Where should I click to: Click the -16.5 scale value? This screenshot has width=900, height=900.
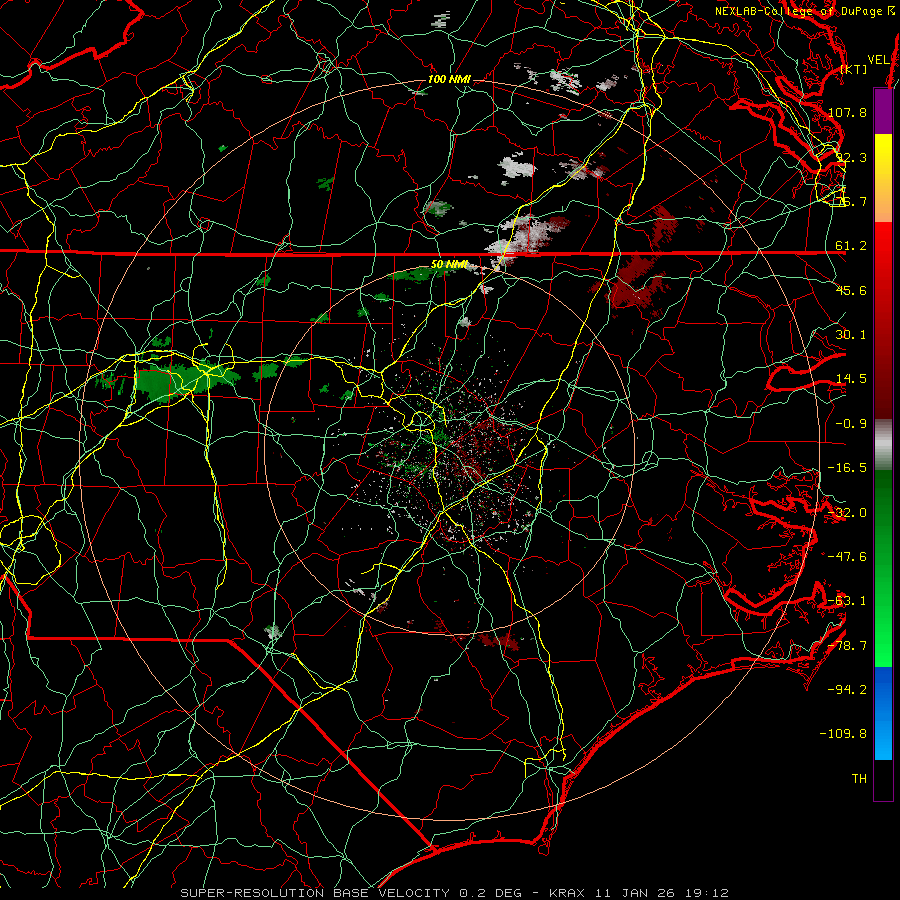[848, 468]
